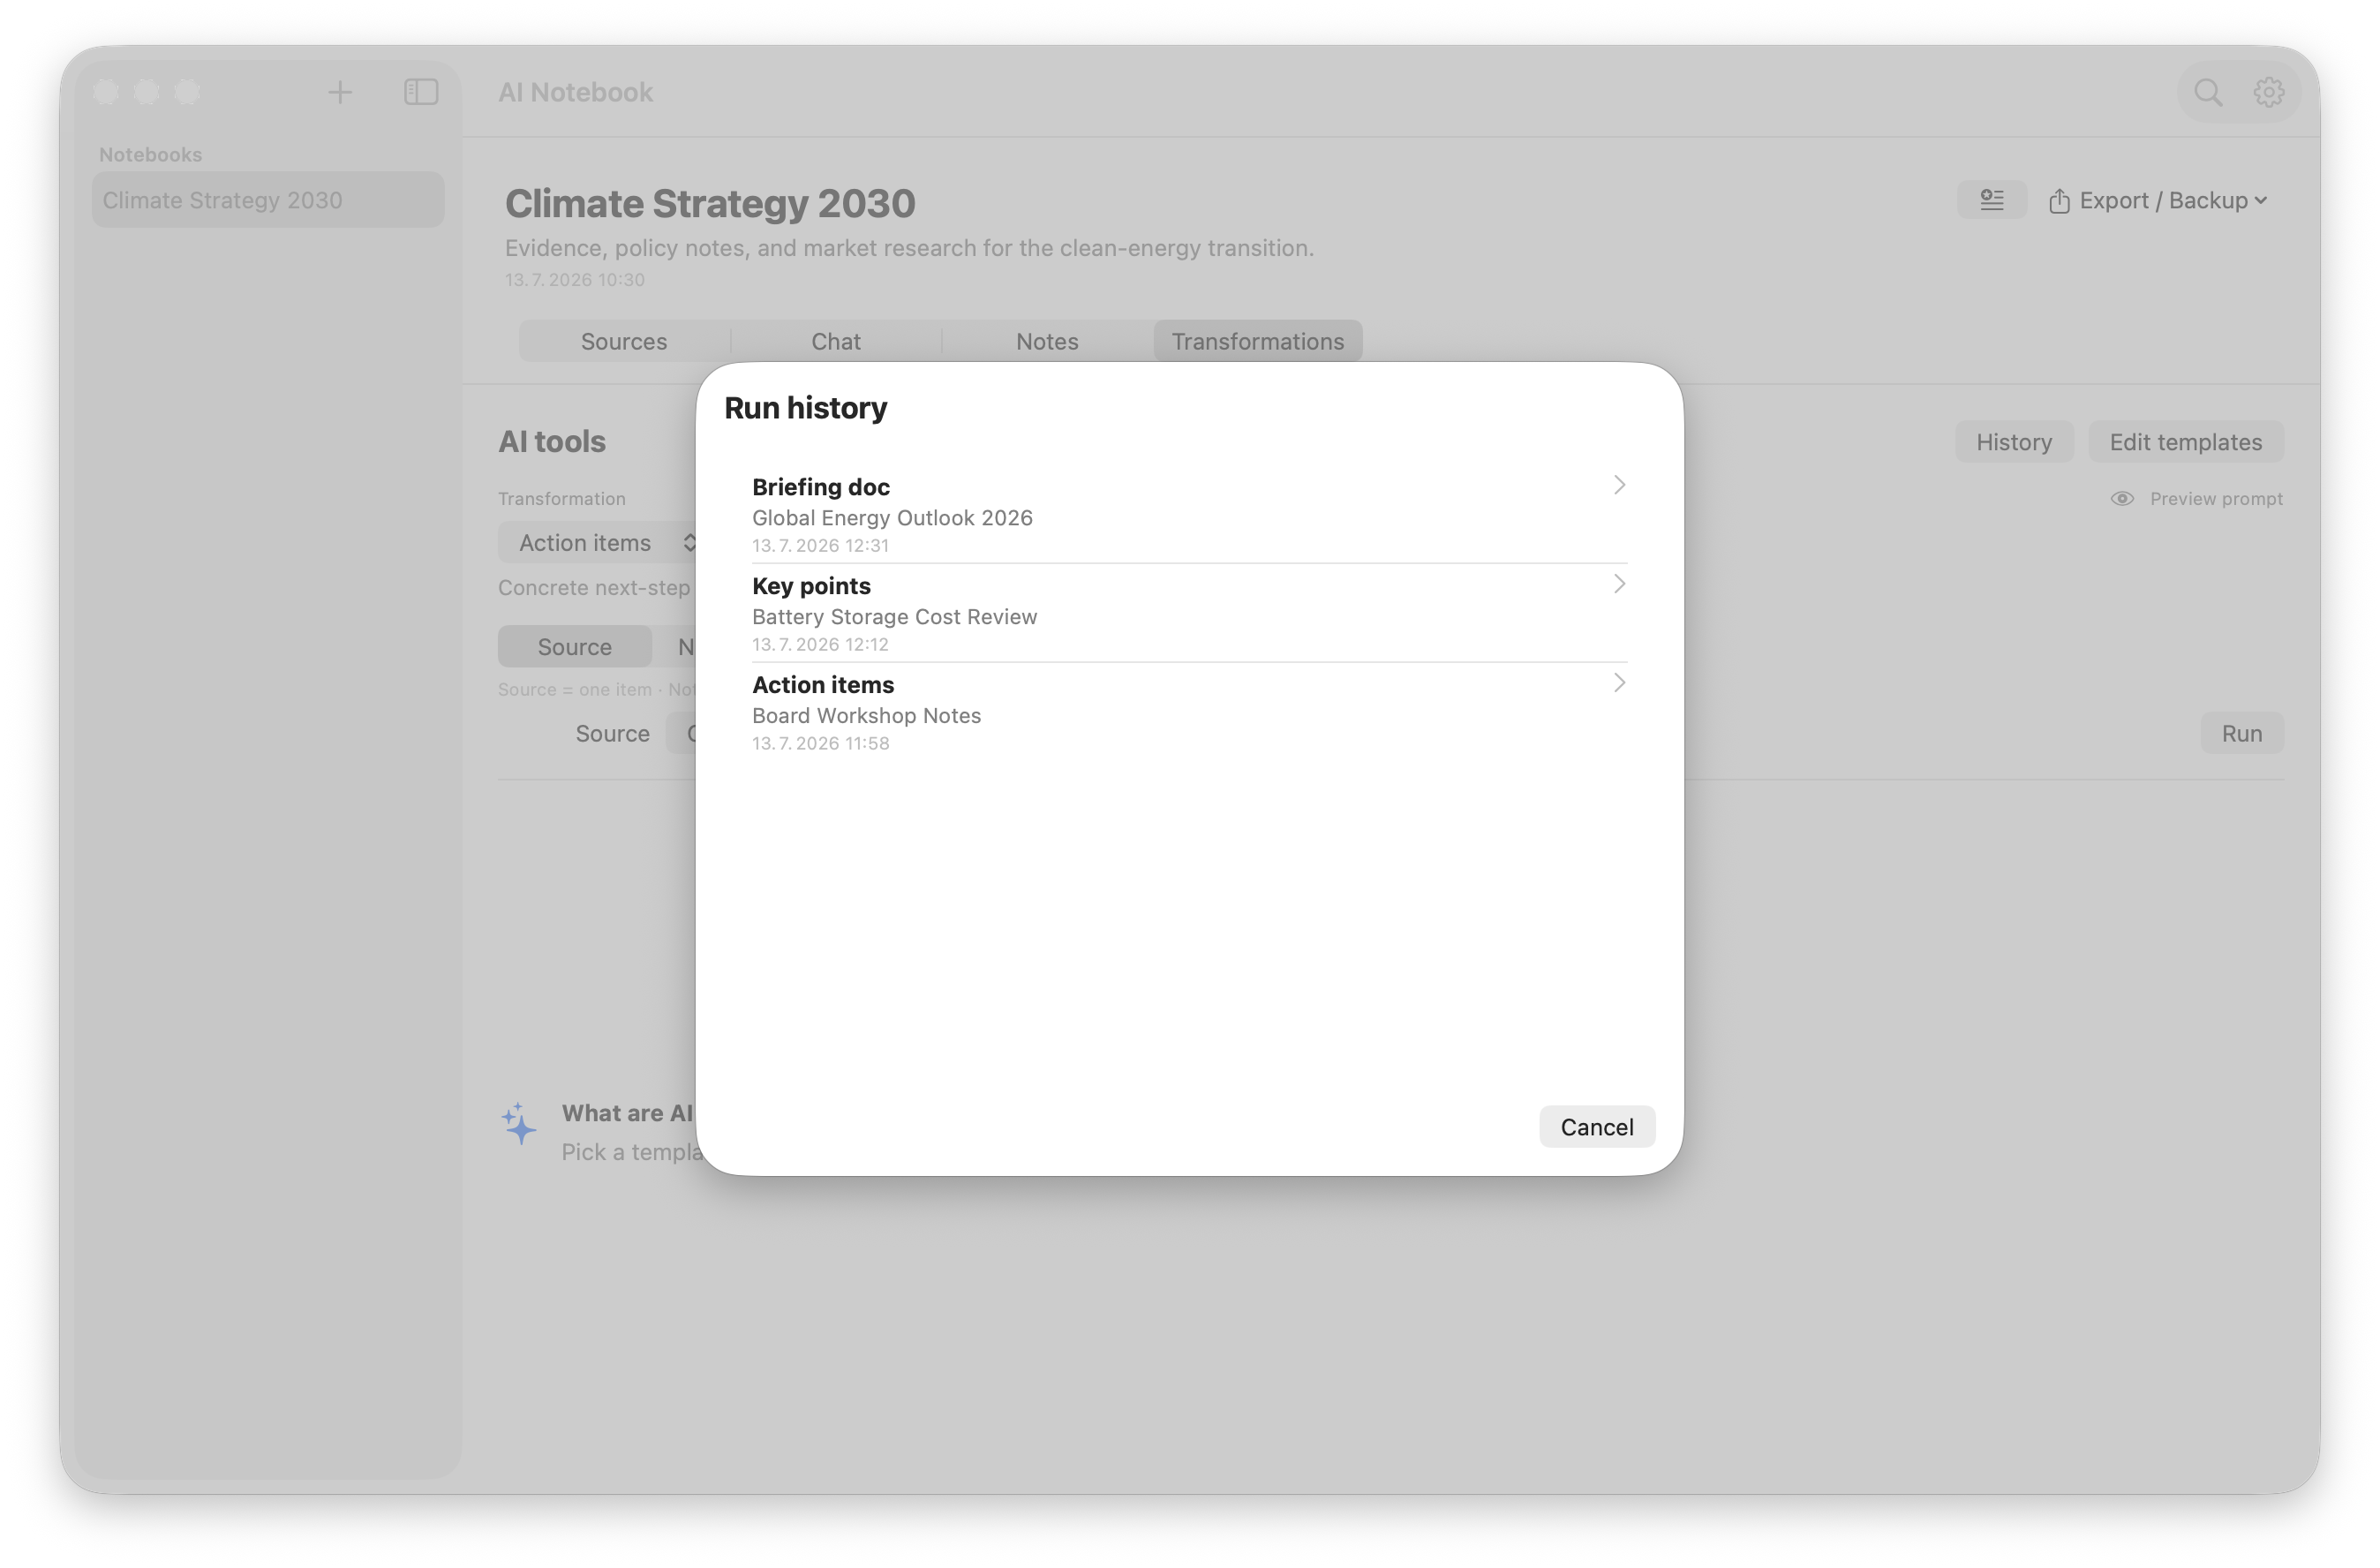Toggle the sidebar panel icon

coord(421,92)
